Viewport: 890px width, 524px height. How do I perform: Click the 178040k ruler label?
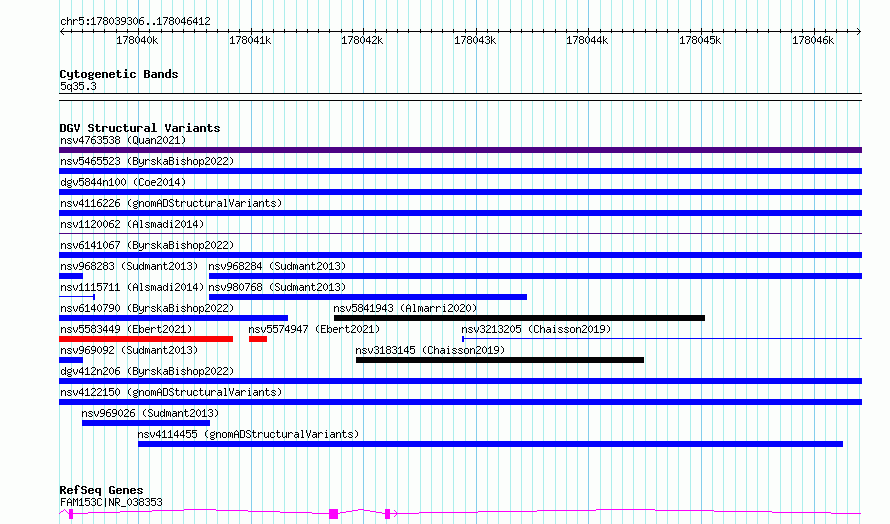(137, 40)
